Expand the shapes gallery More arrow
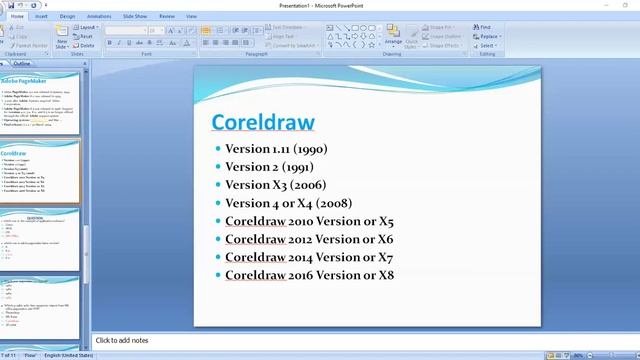Screen dimensions: 640x360 tap(380, 45)
